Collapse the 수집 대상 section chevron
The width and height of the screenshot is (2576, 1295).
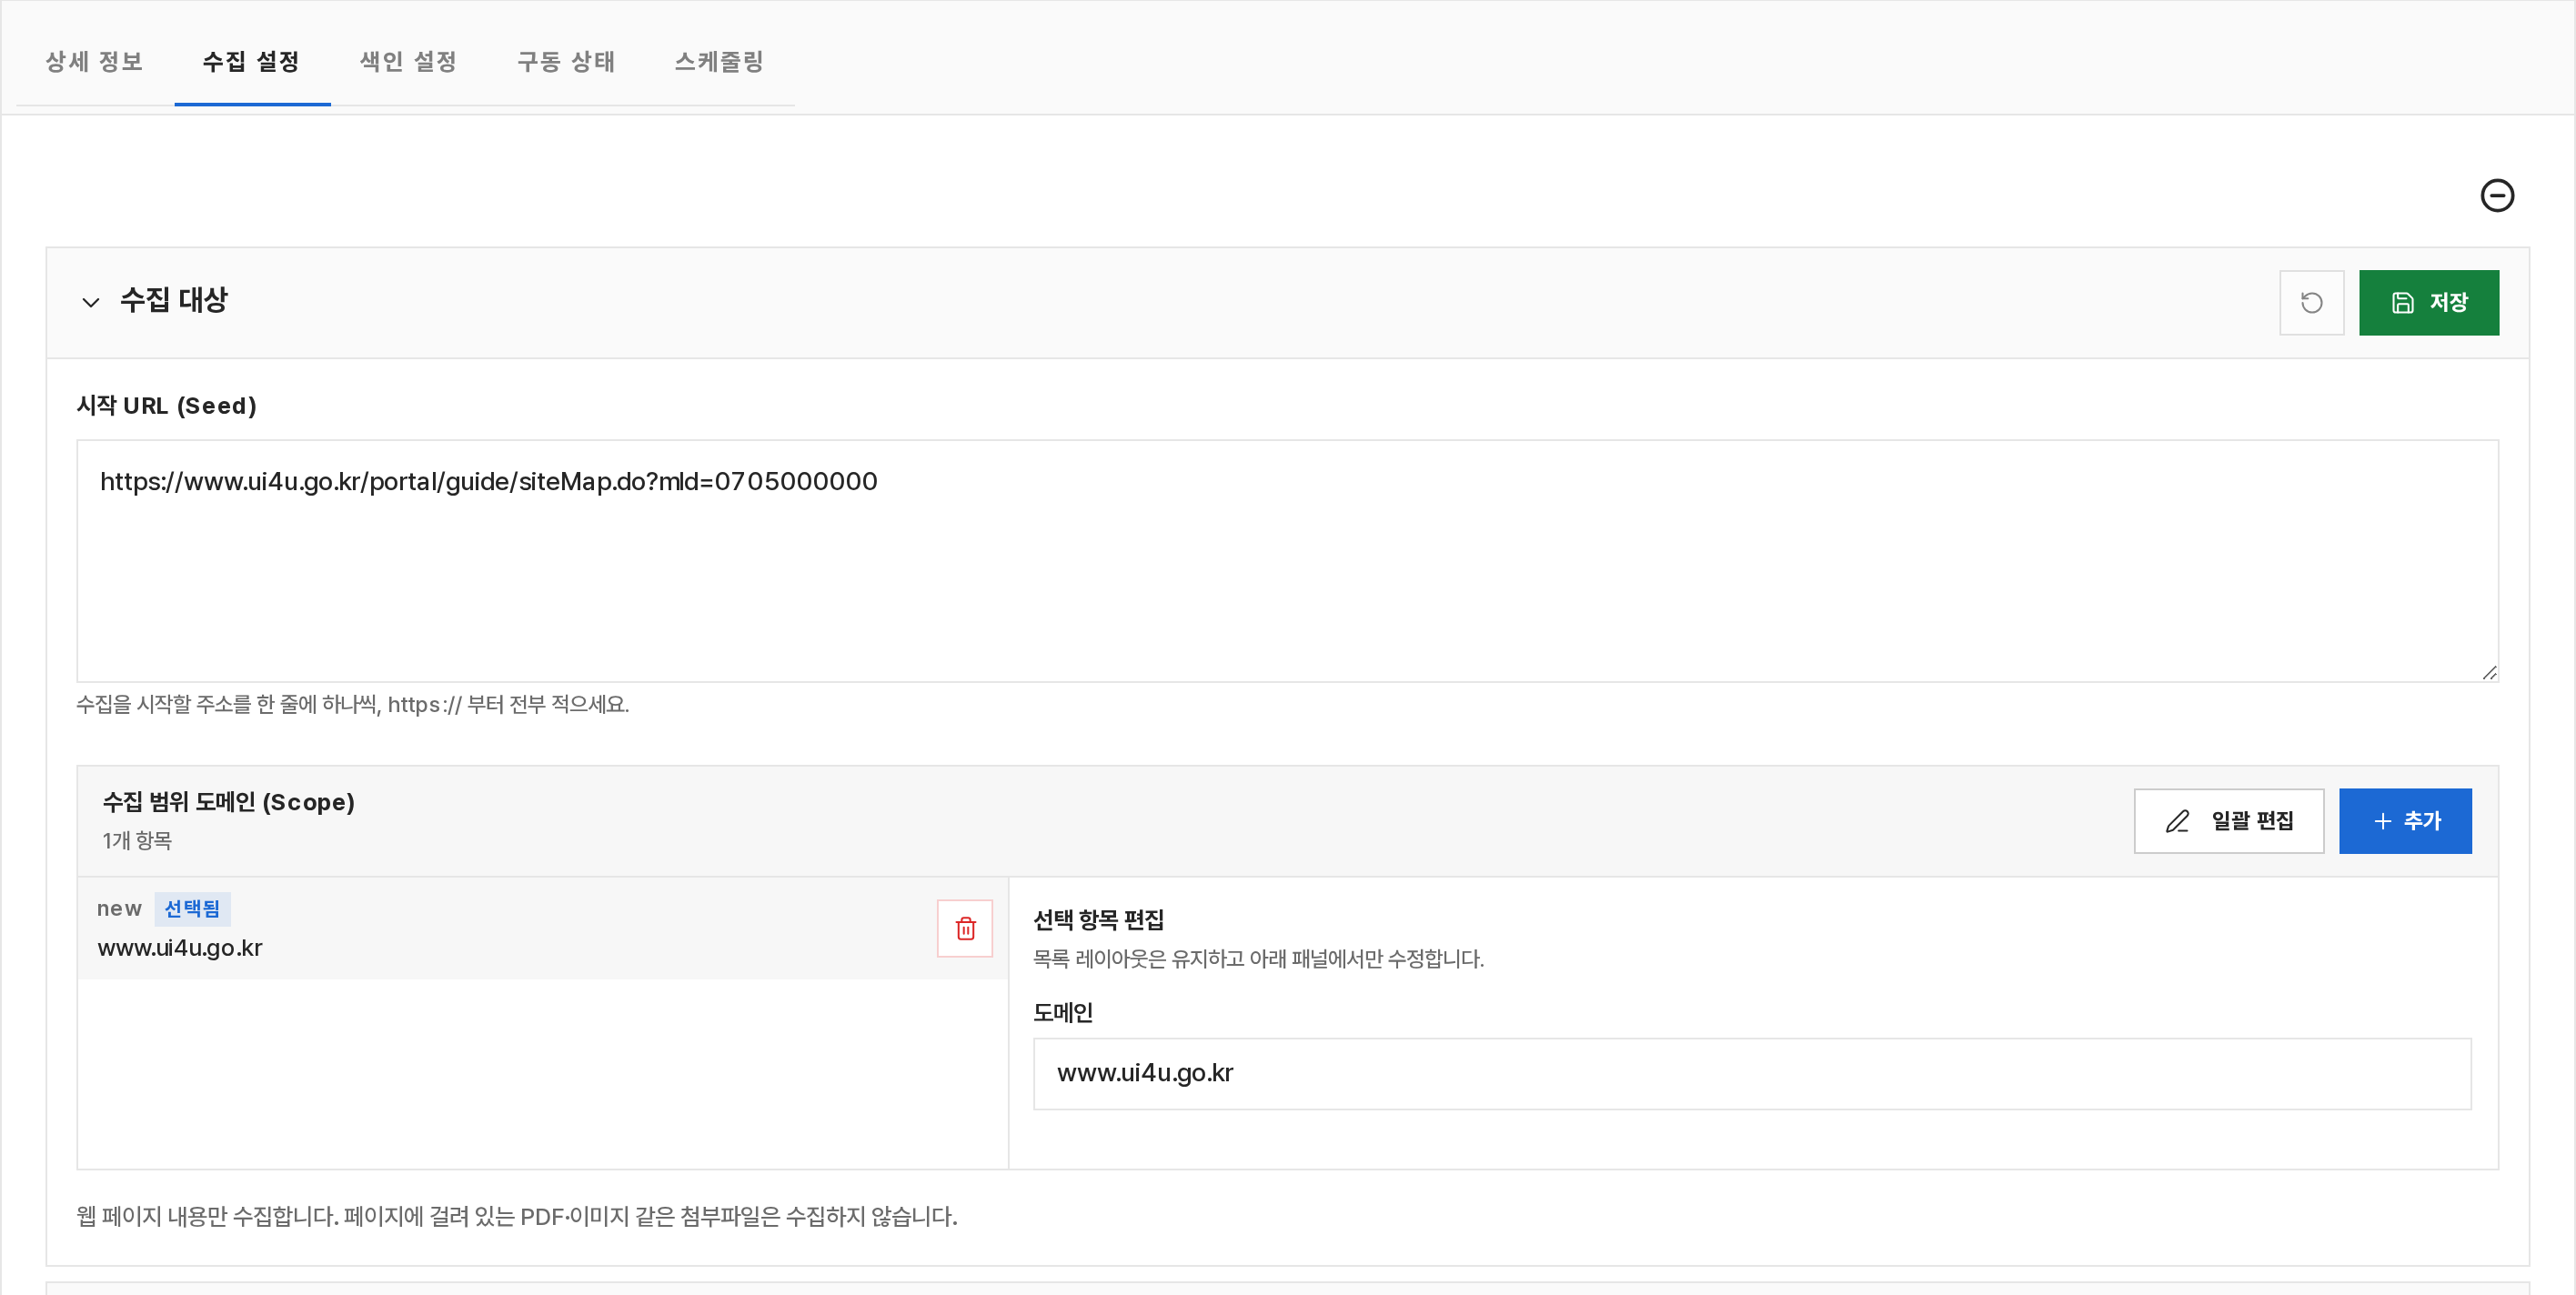click(91, 302)
